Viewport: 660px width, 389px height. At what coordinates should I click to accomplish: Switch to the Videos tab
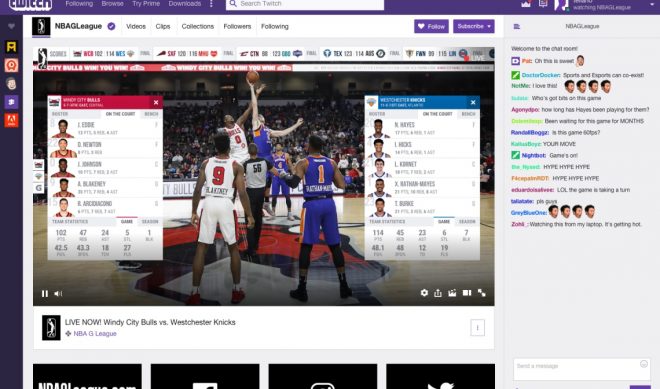click(136, 26)
